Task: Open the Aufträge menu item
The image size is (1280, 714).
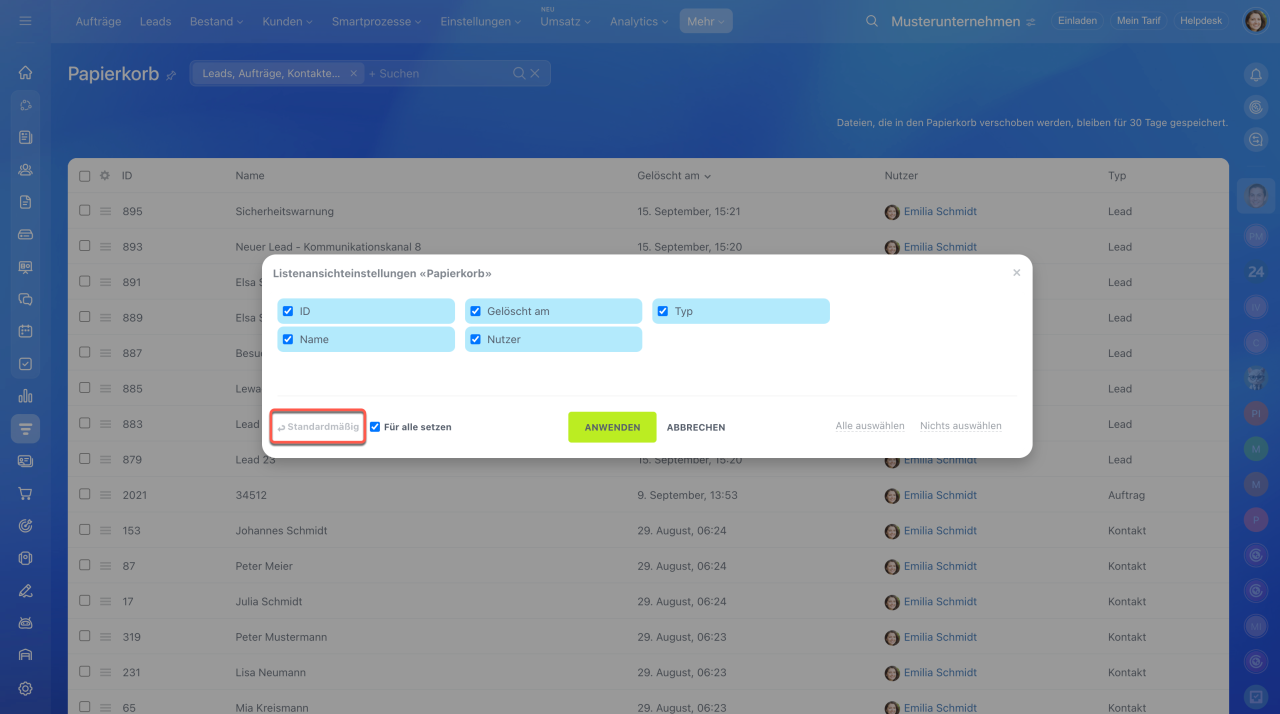Action: [x=98, y=21]
